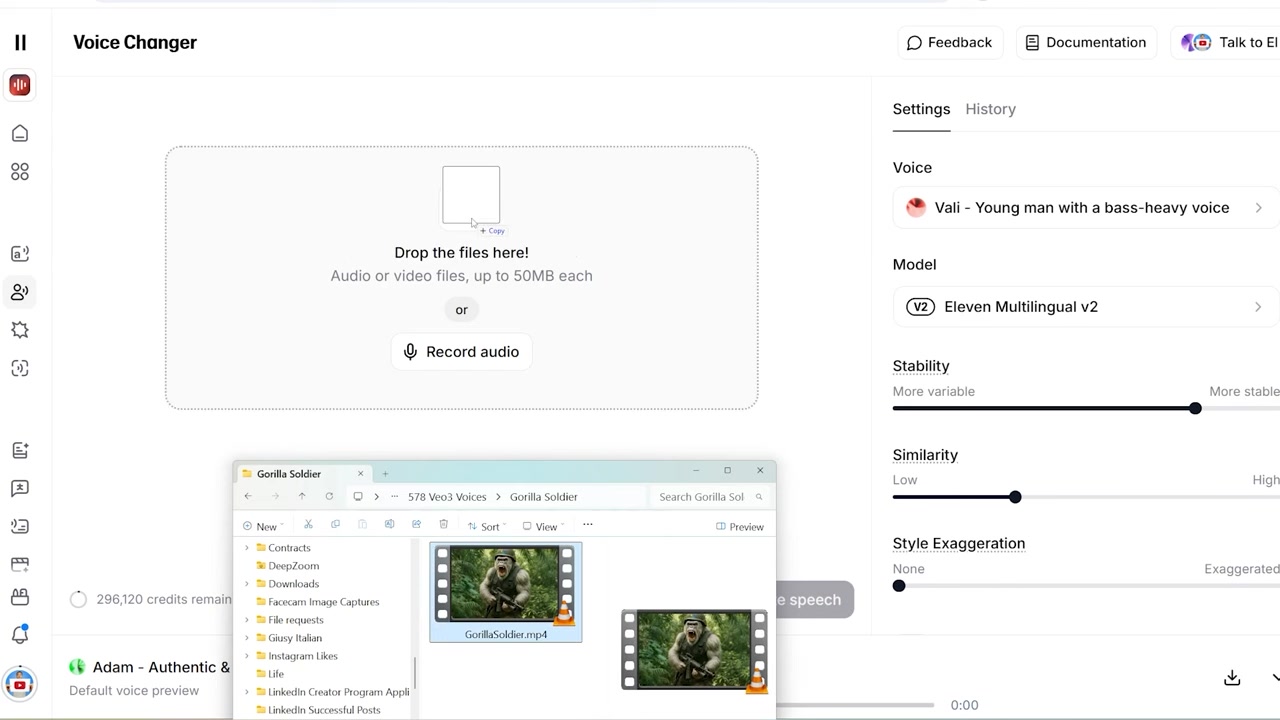The image size is (1280, 720).
Task: Click the ElevenLabs logo in the sidebar
Action: [x=20, y=42]
